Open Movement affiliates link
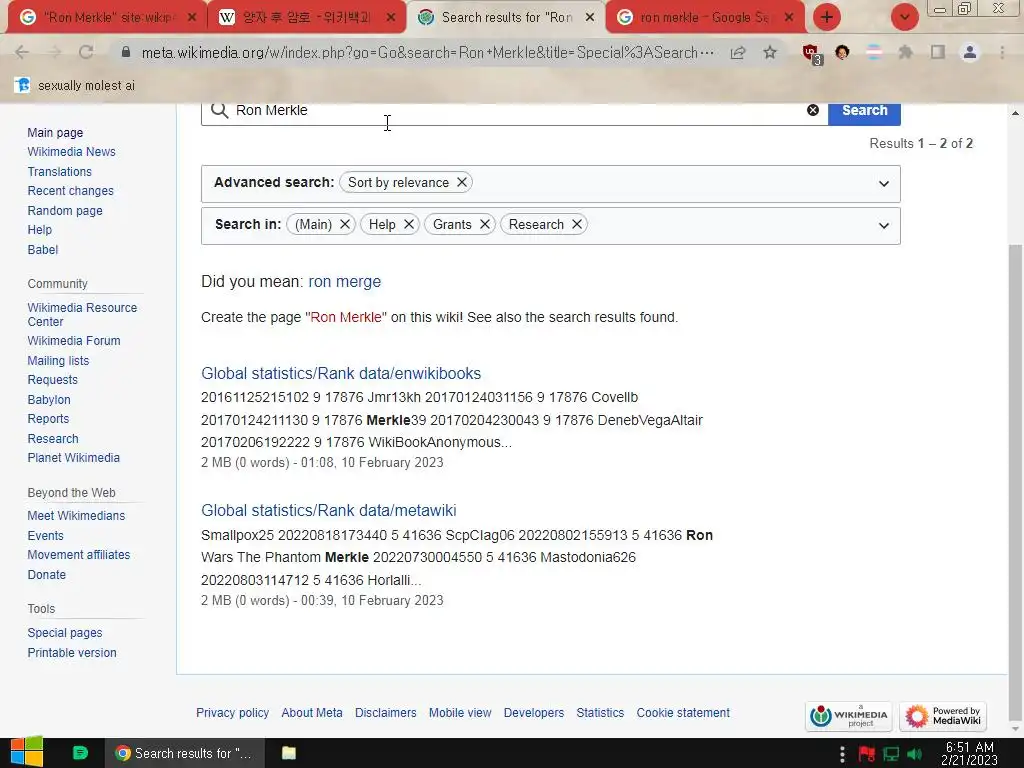Viewport: 1024px width, 768px height. click(x=78, y=554)
